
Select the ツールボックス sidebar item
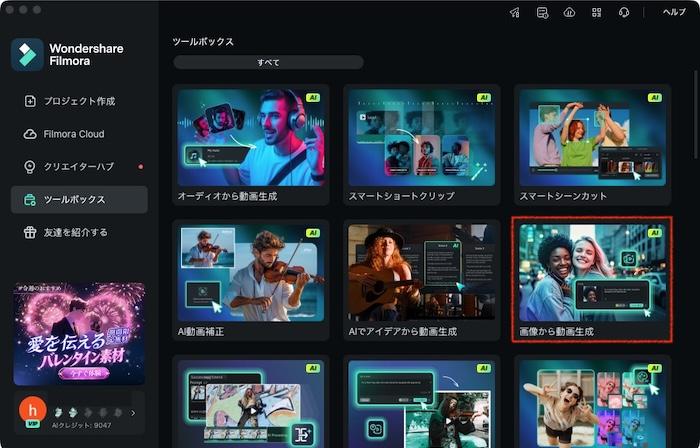(x=79, y=199)
